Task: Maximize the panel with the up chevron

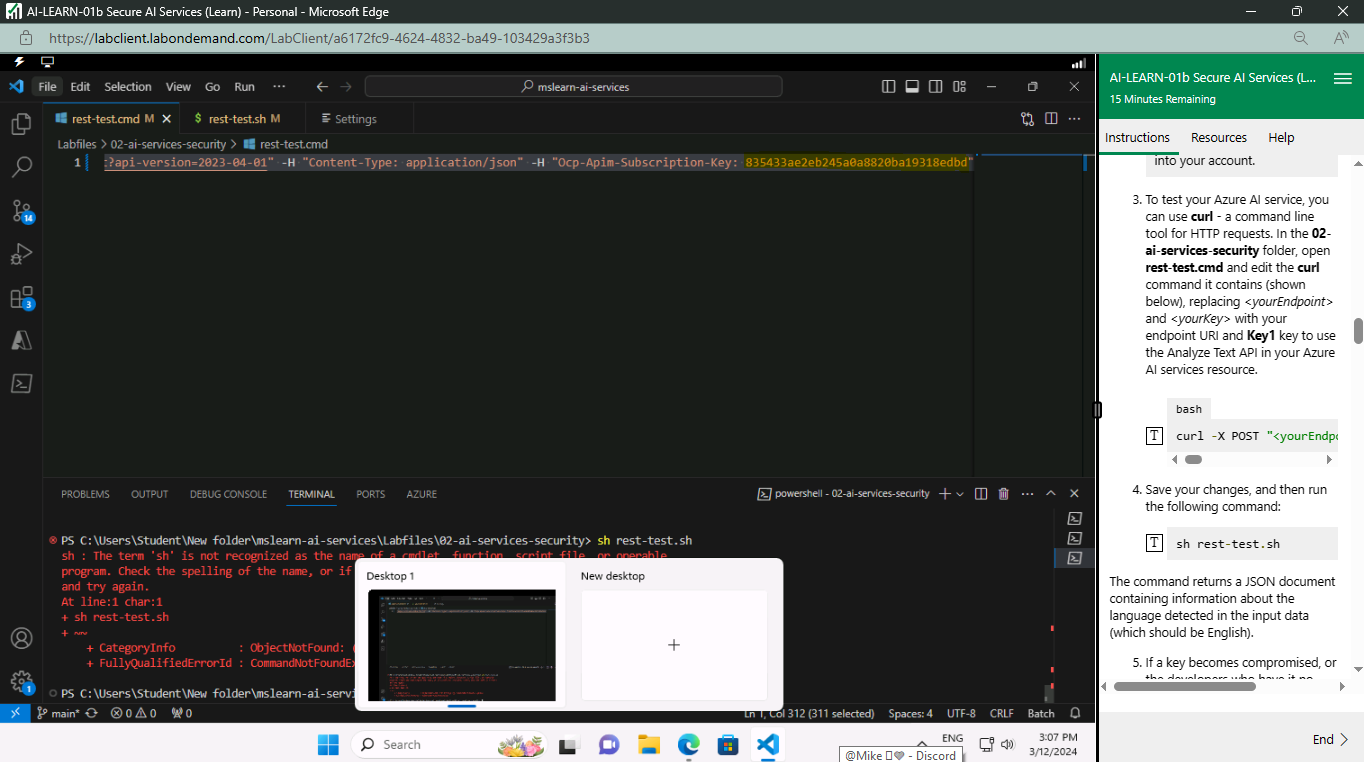Action: coord(1051,493)
